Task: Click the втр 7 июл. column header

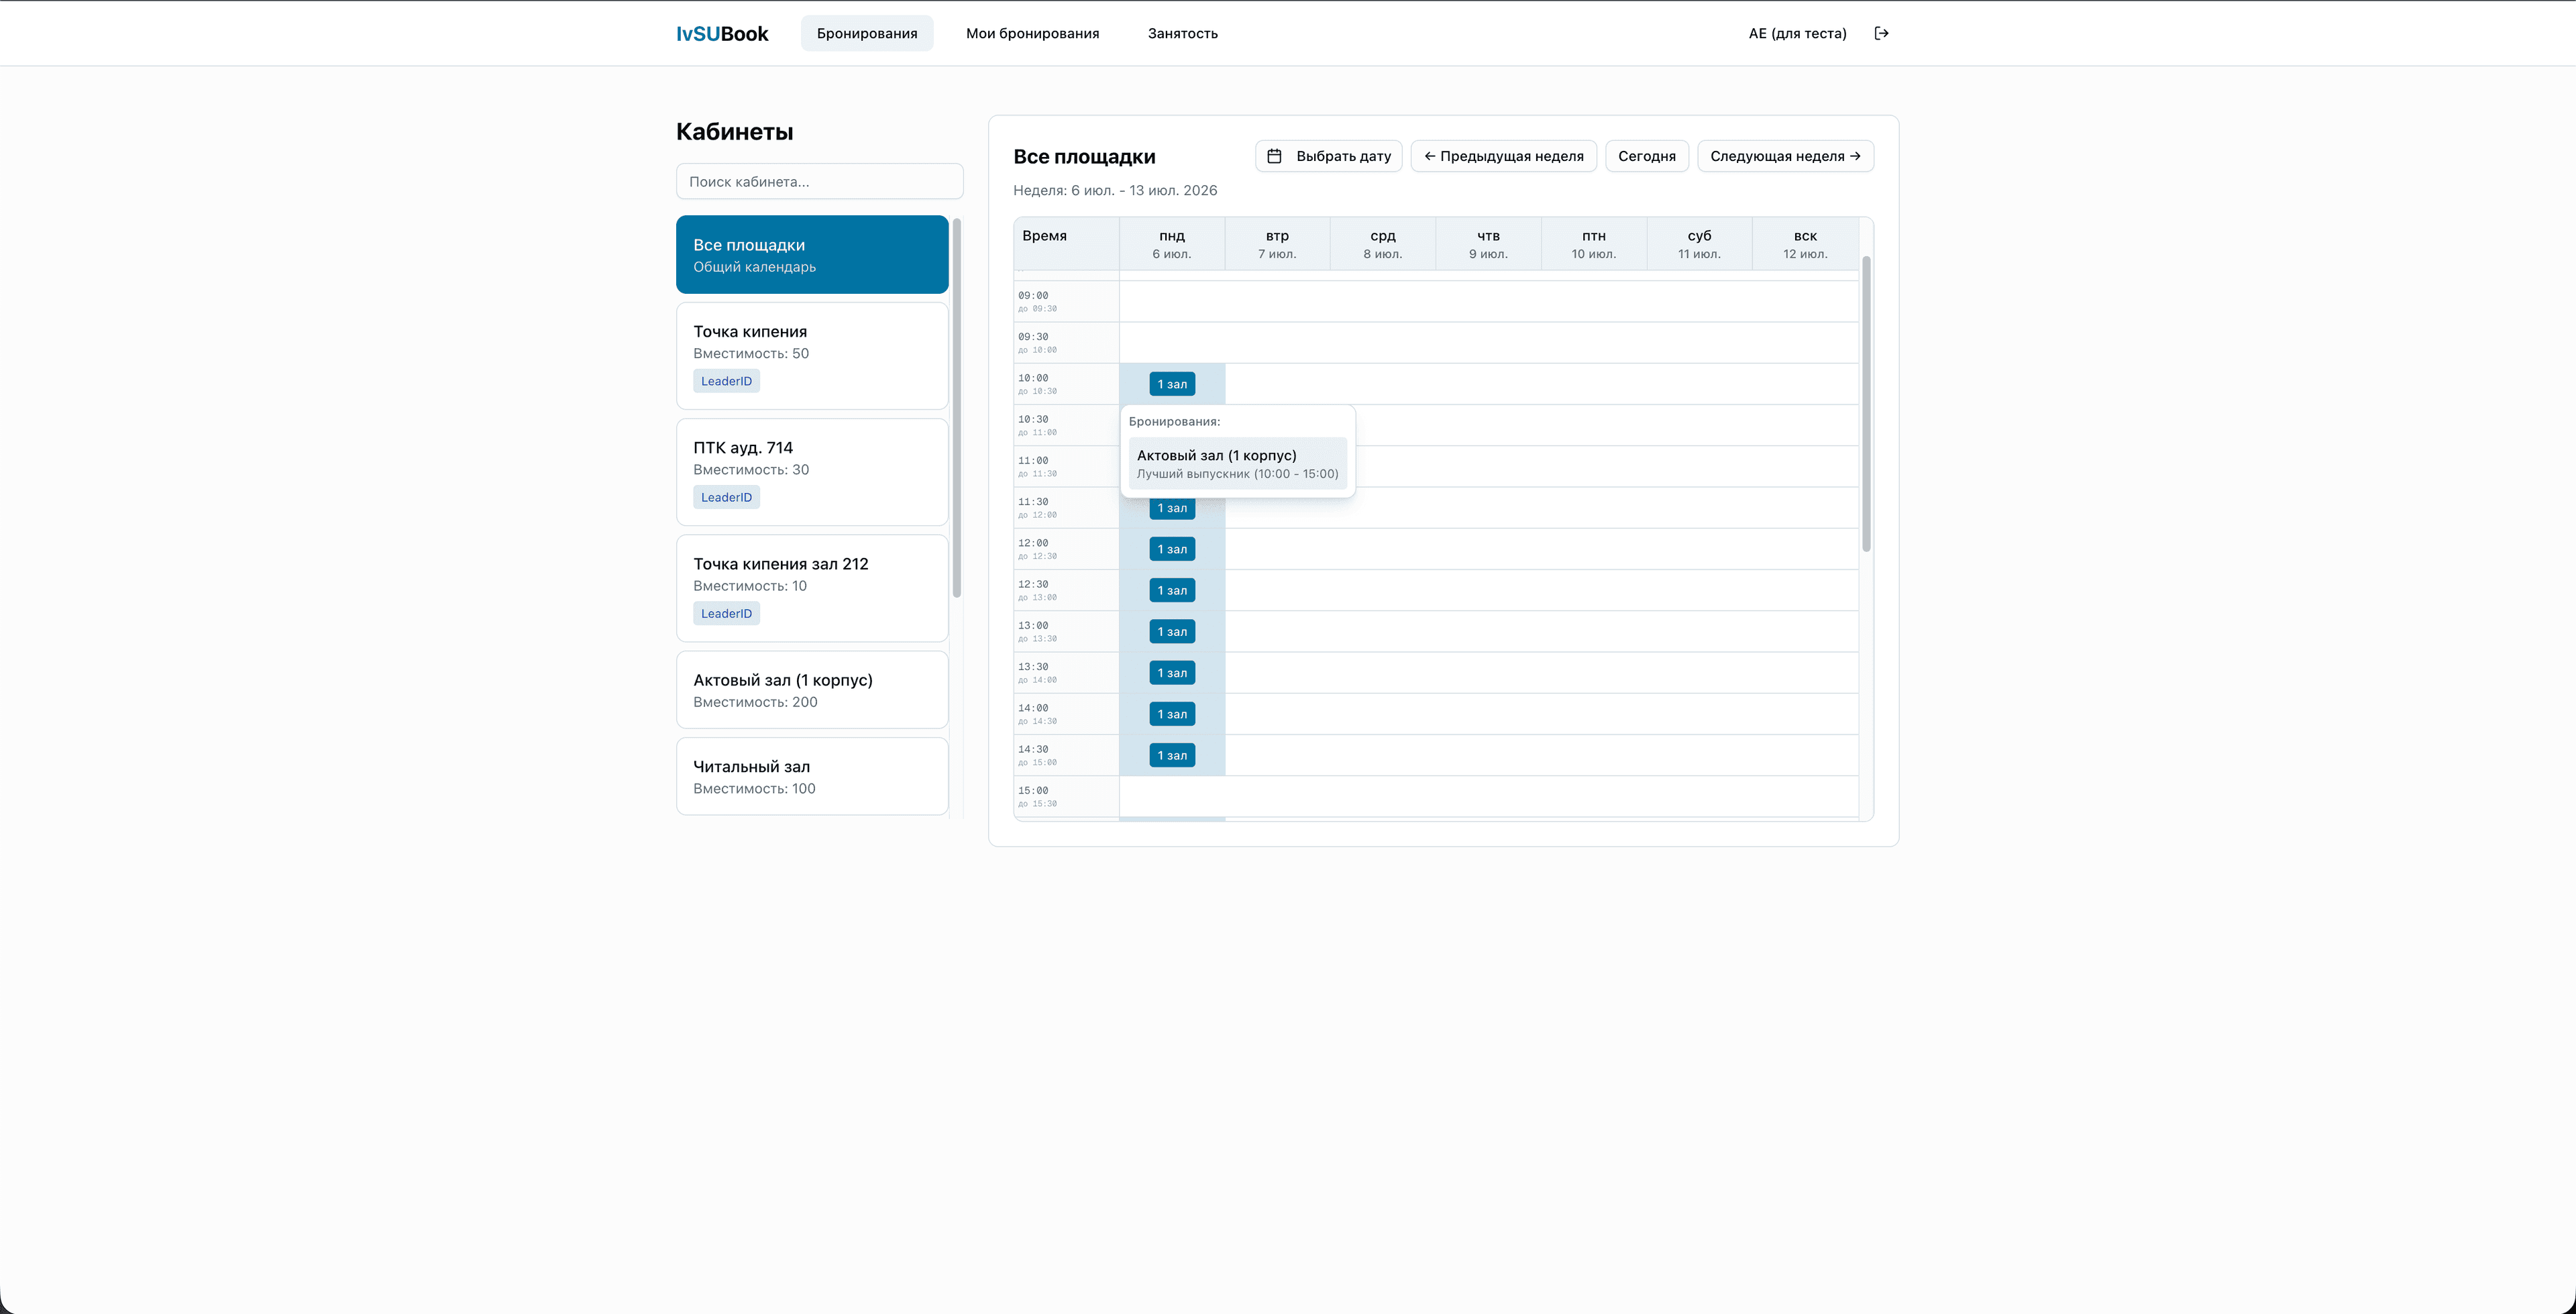Action: (x=1277, y=244)
